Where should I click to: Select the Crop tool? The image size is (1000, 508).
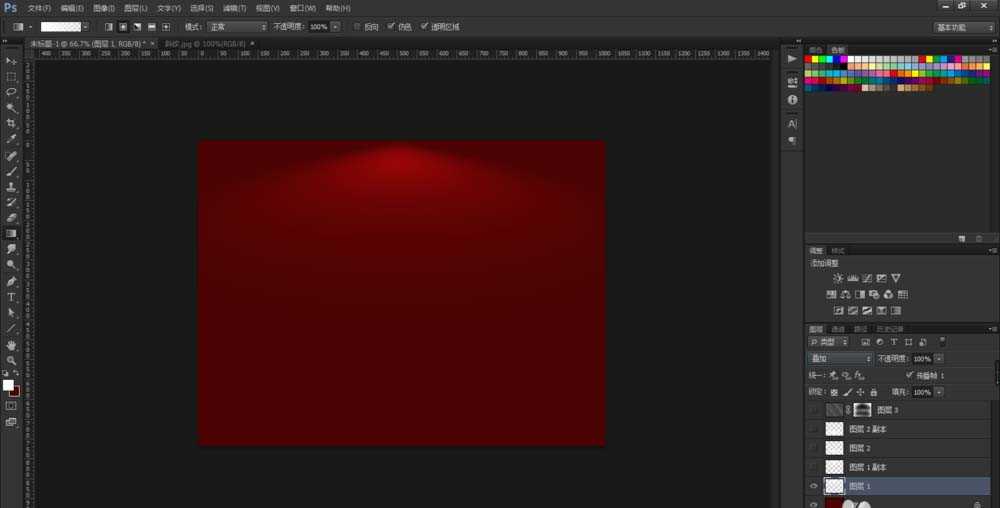11,123
